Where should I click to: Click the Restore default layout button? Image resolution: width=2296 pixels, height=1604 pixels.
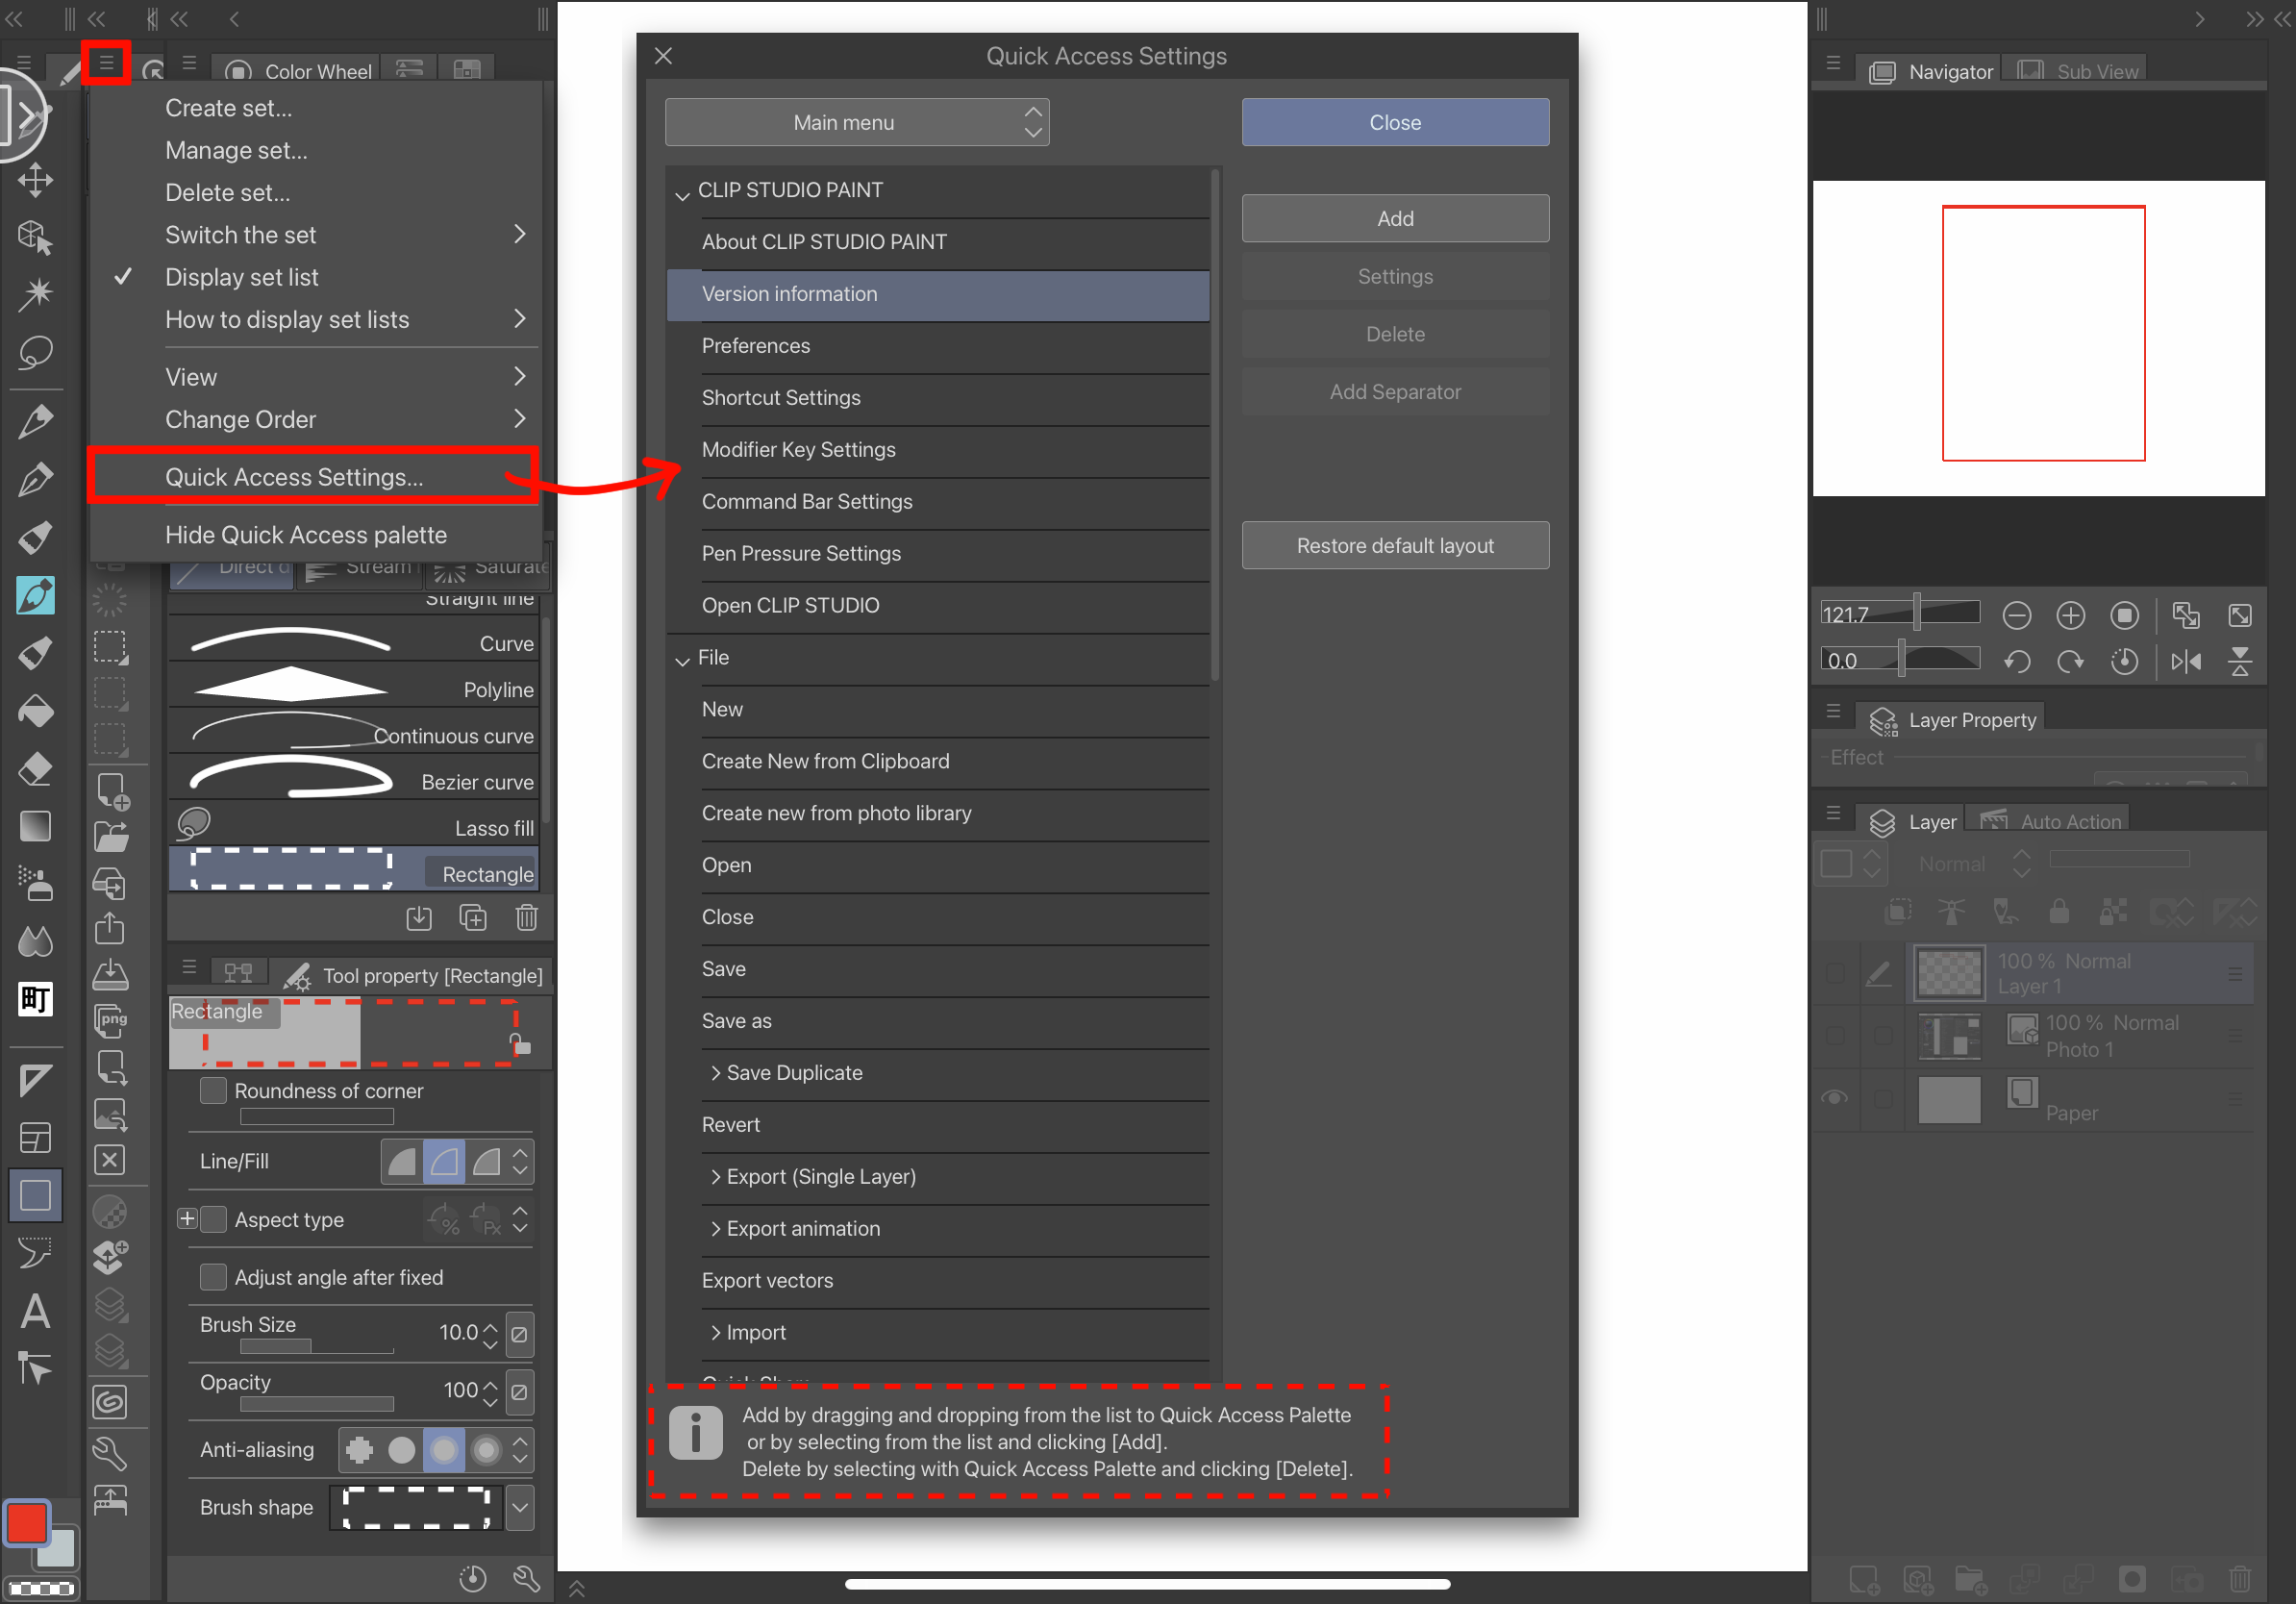point(1394,545)
